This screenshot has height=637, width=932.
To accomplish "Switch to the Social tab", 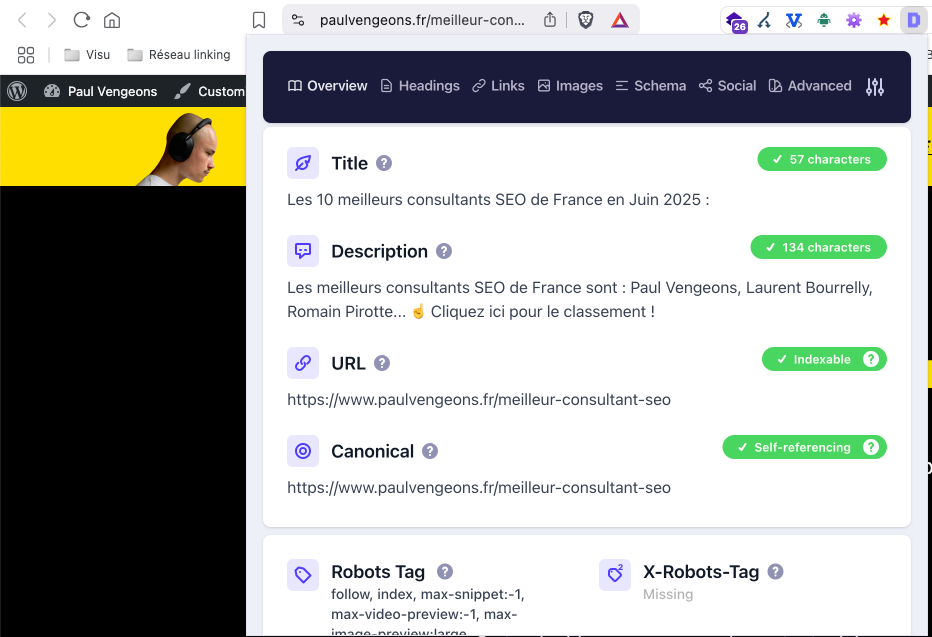I will click(x=727, y=86).
